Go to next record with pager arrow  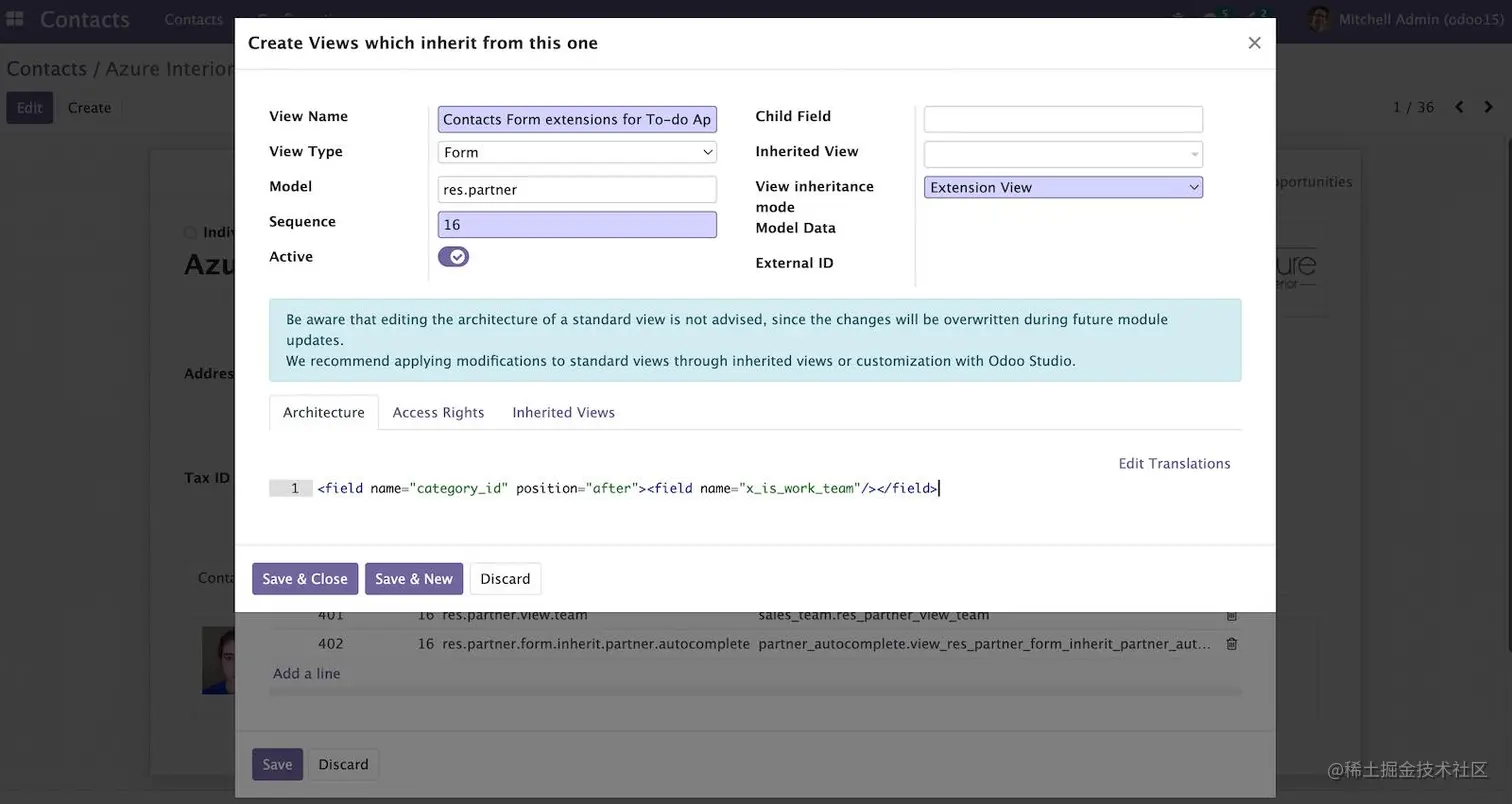(x=1488, y=107)
